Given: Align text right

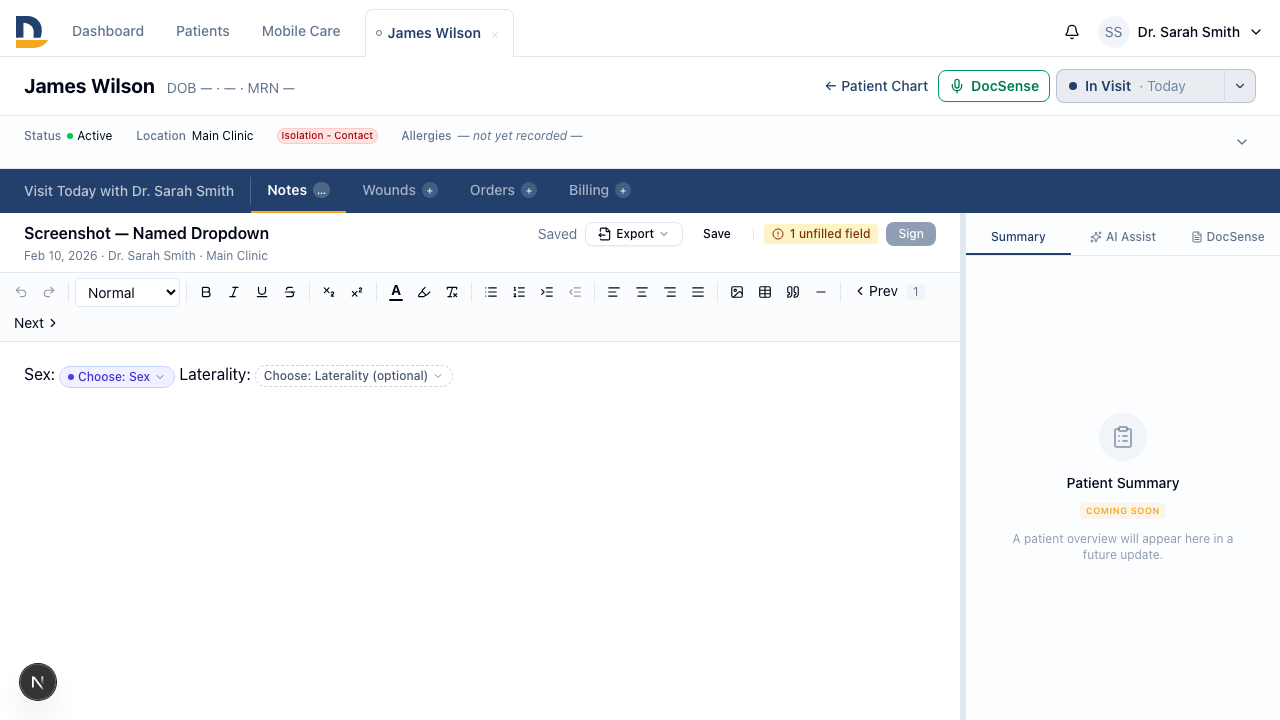Looking at the screenshot, I should pyautogui.click(x=670, y=292).
